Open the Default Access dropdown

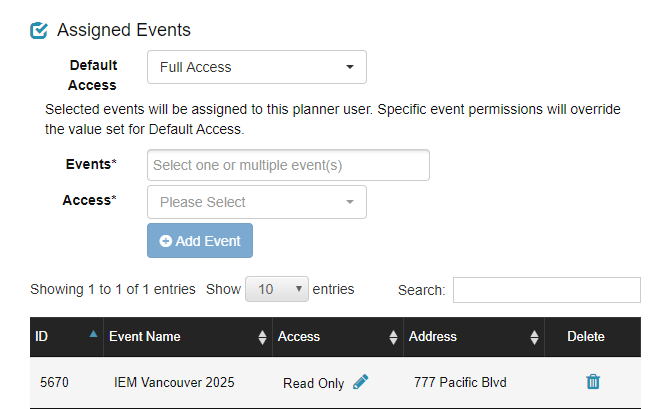(x=256, y=67)
